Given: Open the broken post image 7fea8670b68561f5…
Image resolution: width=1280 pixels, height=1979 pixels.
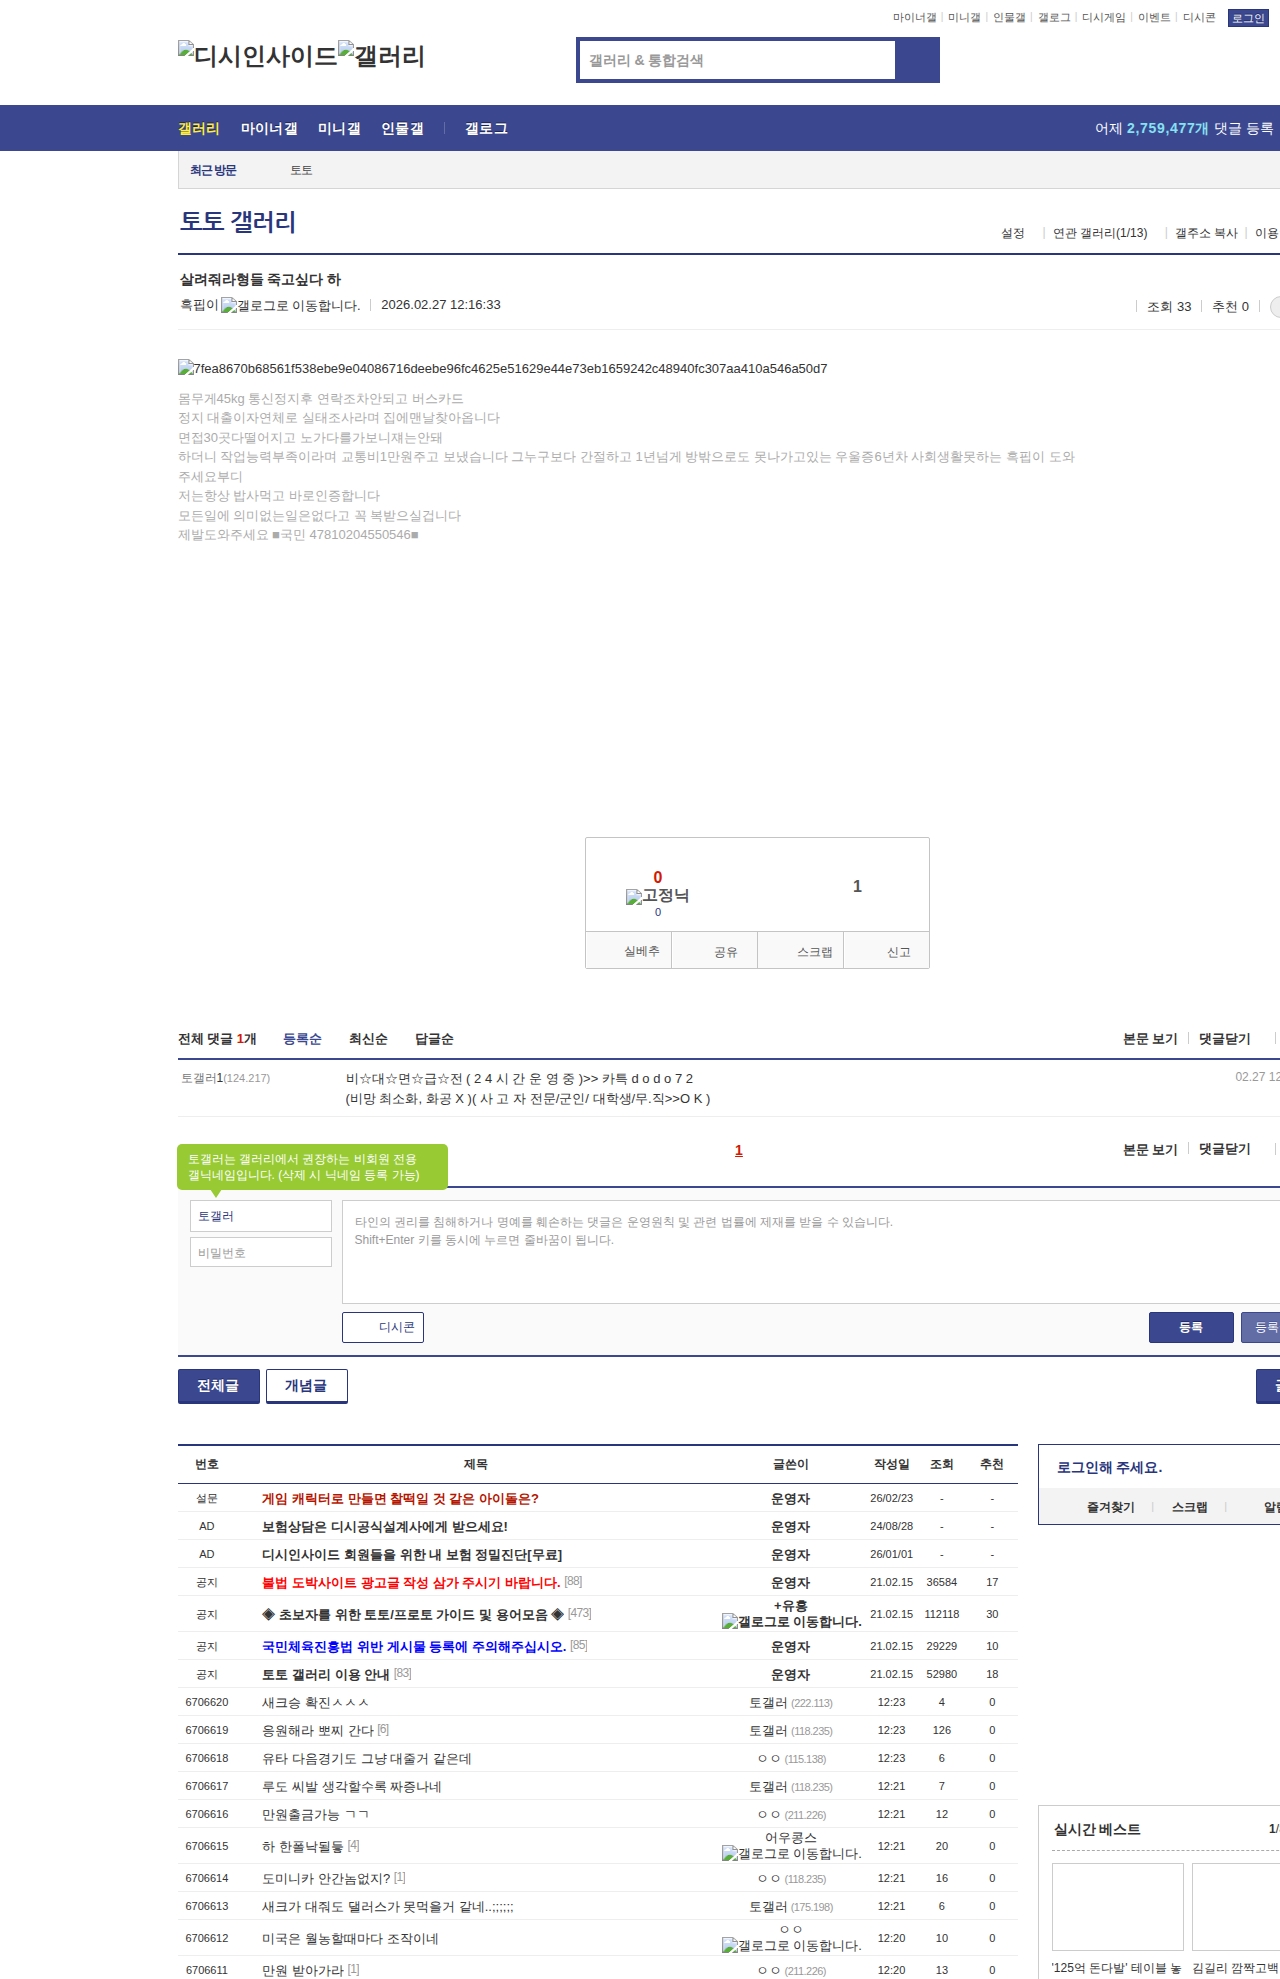Looking at the screenshot, I should coord(503,369).
